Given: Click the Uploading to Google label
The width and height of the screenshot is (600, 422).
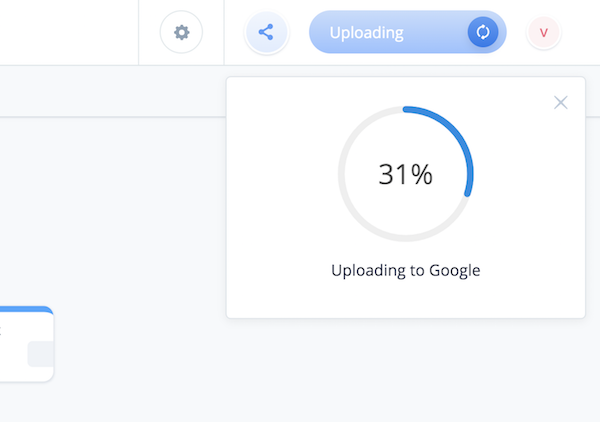Looking at the screenshot, I should click(406, 270).
